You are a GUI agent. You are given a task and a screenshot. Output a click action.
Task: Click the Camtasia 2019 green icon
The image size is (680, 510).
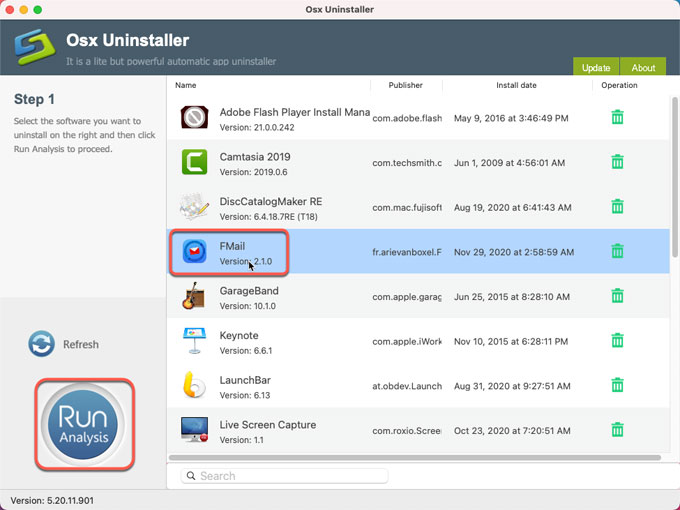pyautogui.click(x=194, y=162)
